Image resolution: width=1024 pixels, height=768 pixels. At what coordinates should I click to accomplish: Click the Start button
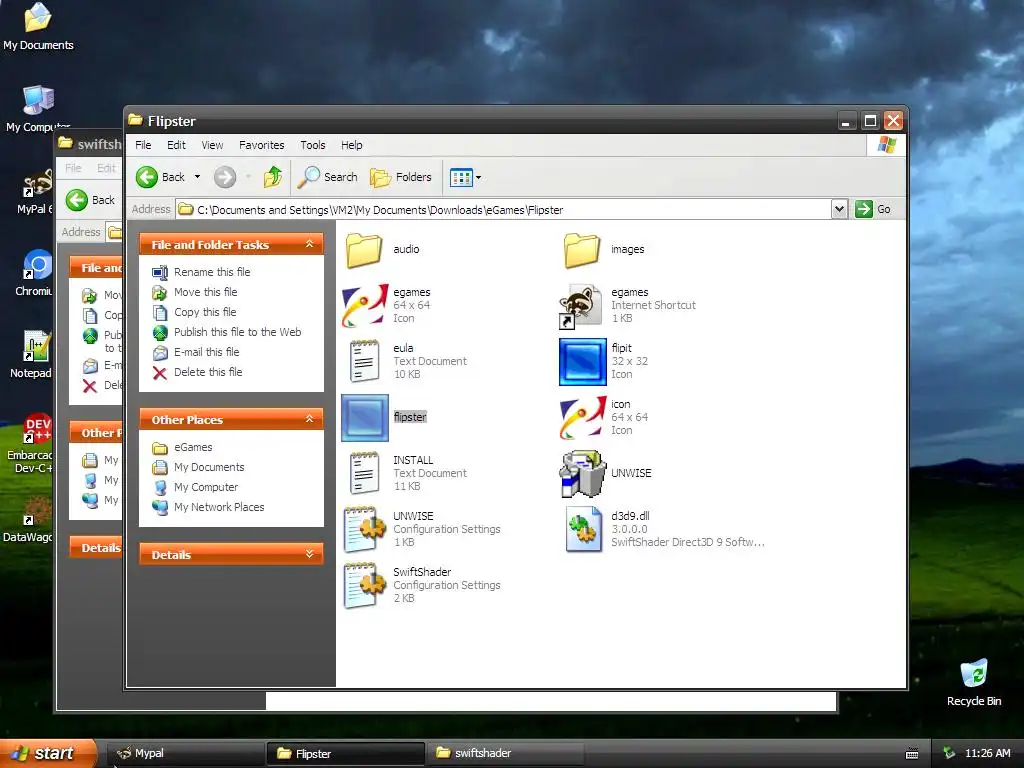click(48, 753)
